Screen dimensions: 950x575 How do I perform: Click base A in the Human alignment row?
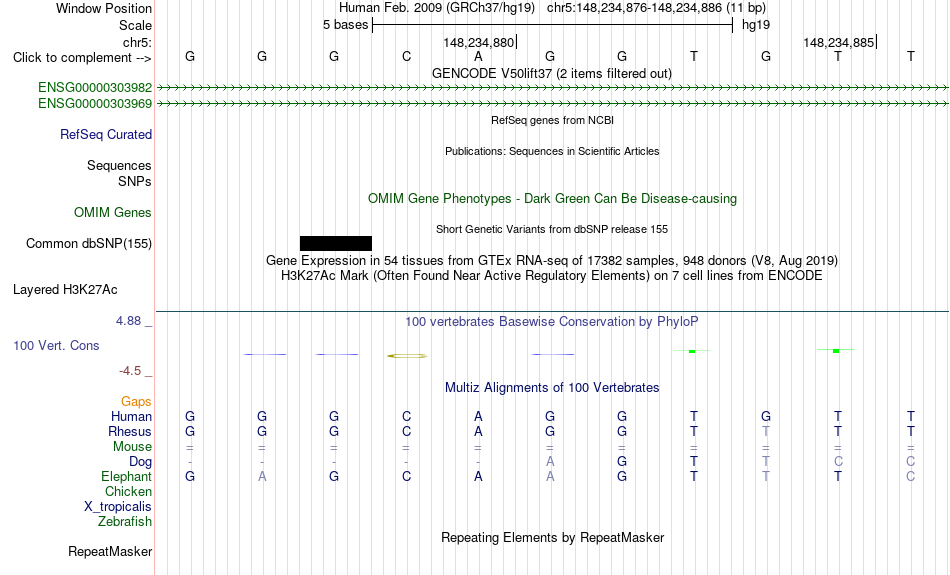coord(478,416)
